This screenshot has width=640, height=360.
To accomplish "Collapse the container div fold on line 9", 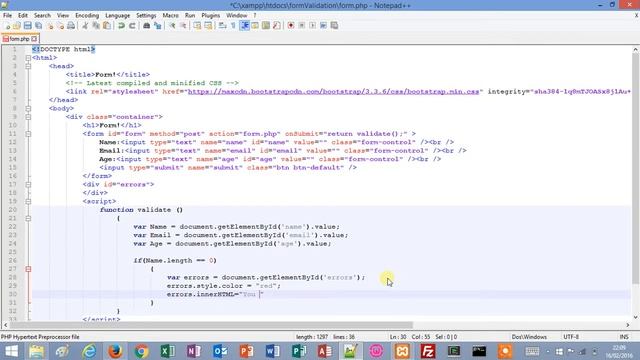I will pyautogui.click(x=28, y=117).
